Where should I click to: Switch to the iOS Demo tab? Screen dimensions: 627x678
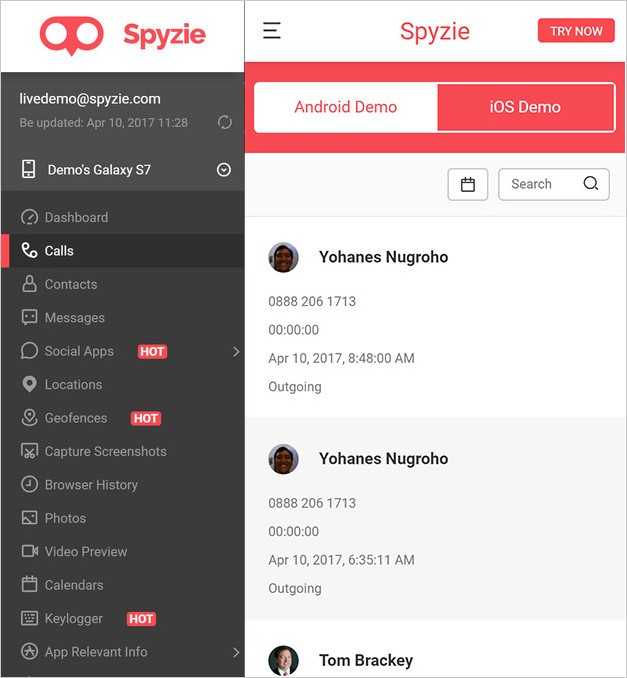coord(525,107)
